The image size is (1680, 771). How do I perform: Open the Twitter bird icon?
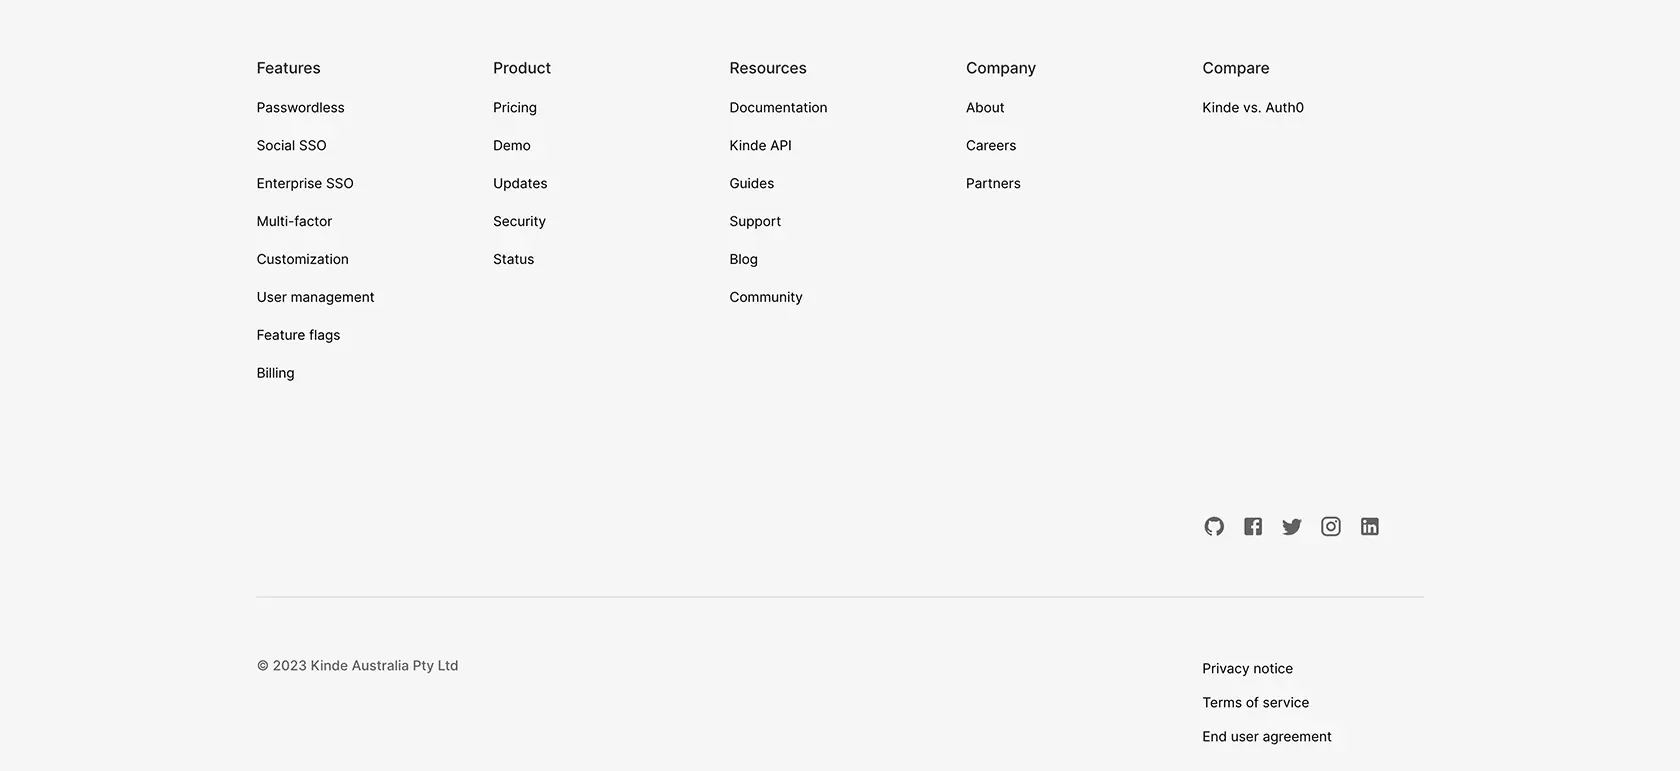pos(1292,527)
